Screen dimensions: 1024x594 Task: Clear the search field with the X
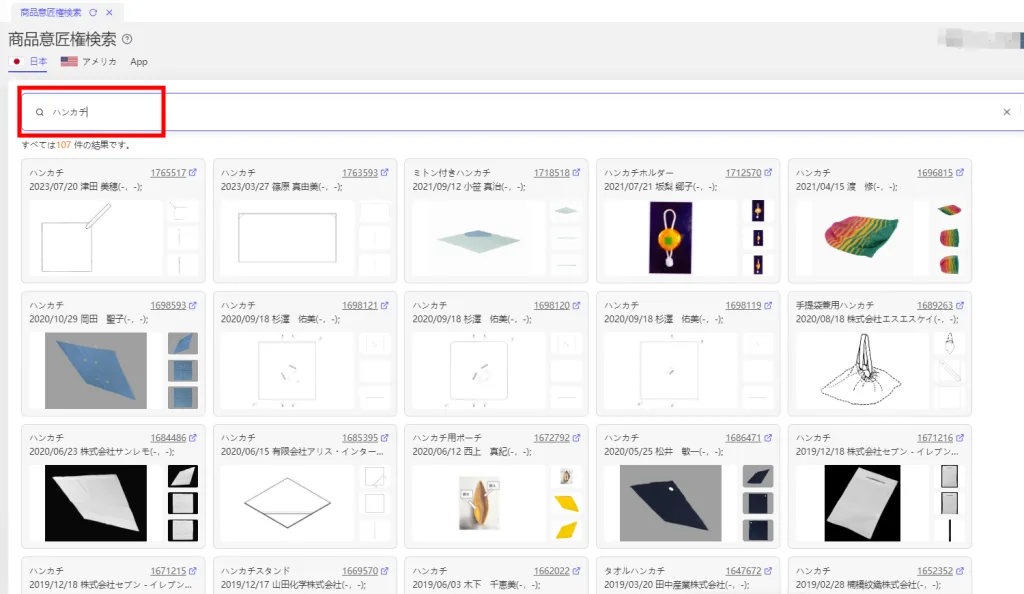(x=1006, y=112)
